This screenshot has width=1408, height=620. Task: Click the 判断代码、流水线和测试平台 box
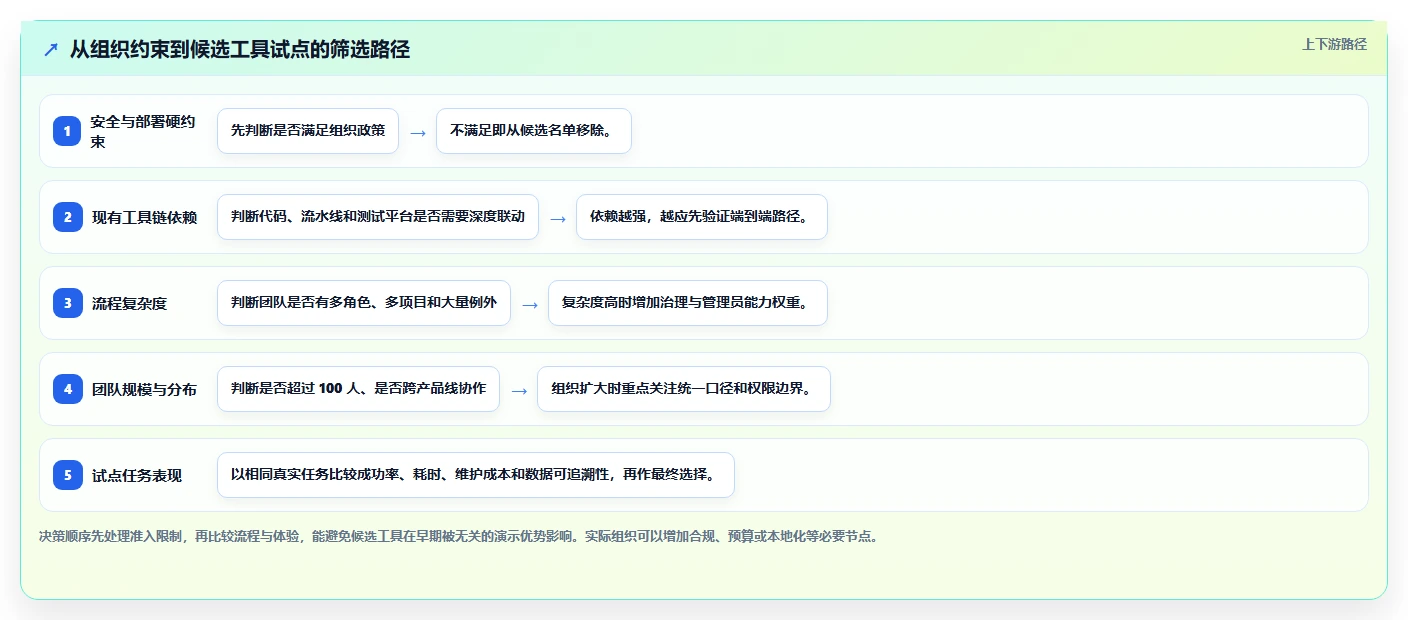point(378,217)
